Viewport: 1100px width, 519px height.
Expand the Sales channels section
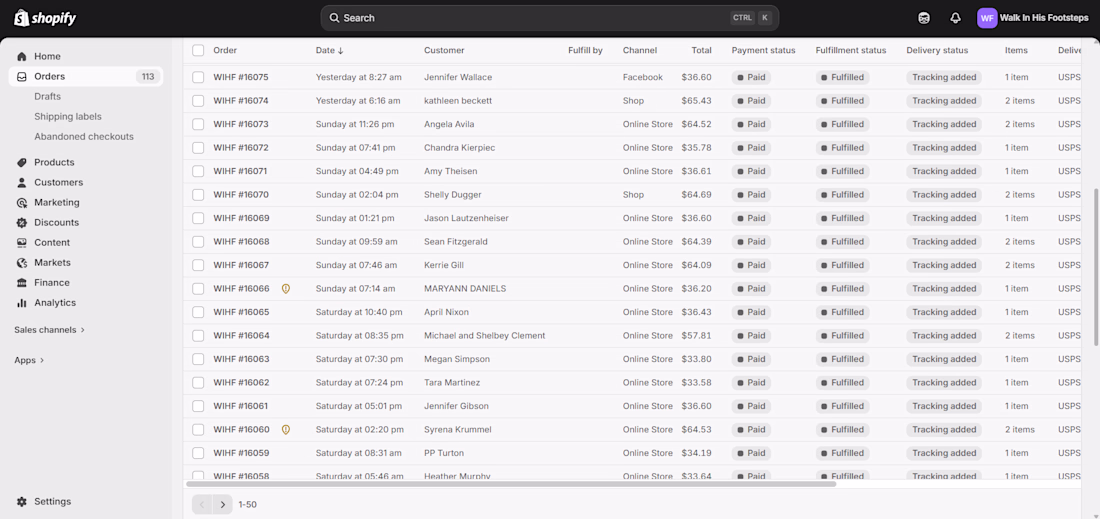50,330
